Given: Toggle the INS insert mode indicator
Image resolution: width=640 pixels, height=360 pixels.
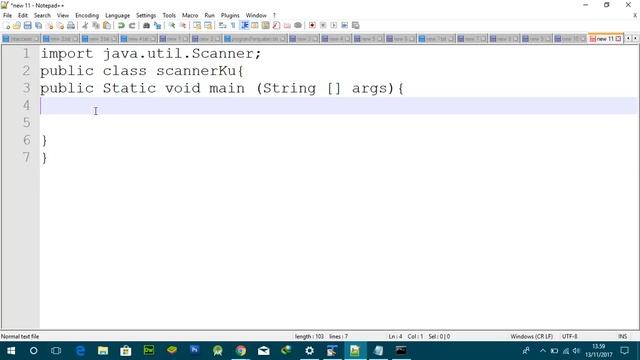Looking at the screenshot, I should 622,337.
